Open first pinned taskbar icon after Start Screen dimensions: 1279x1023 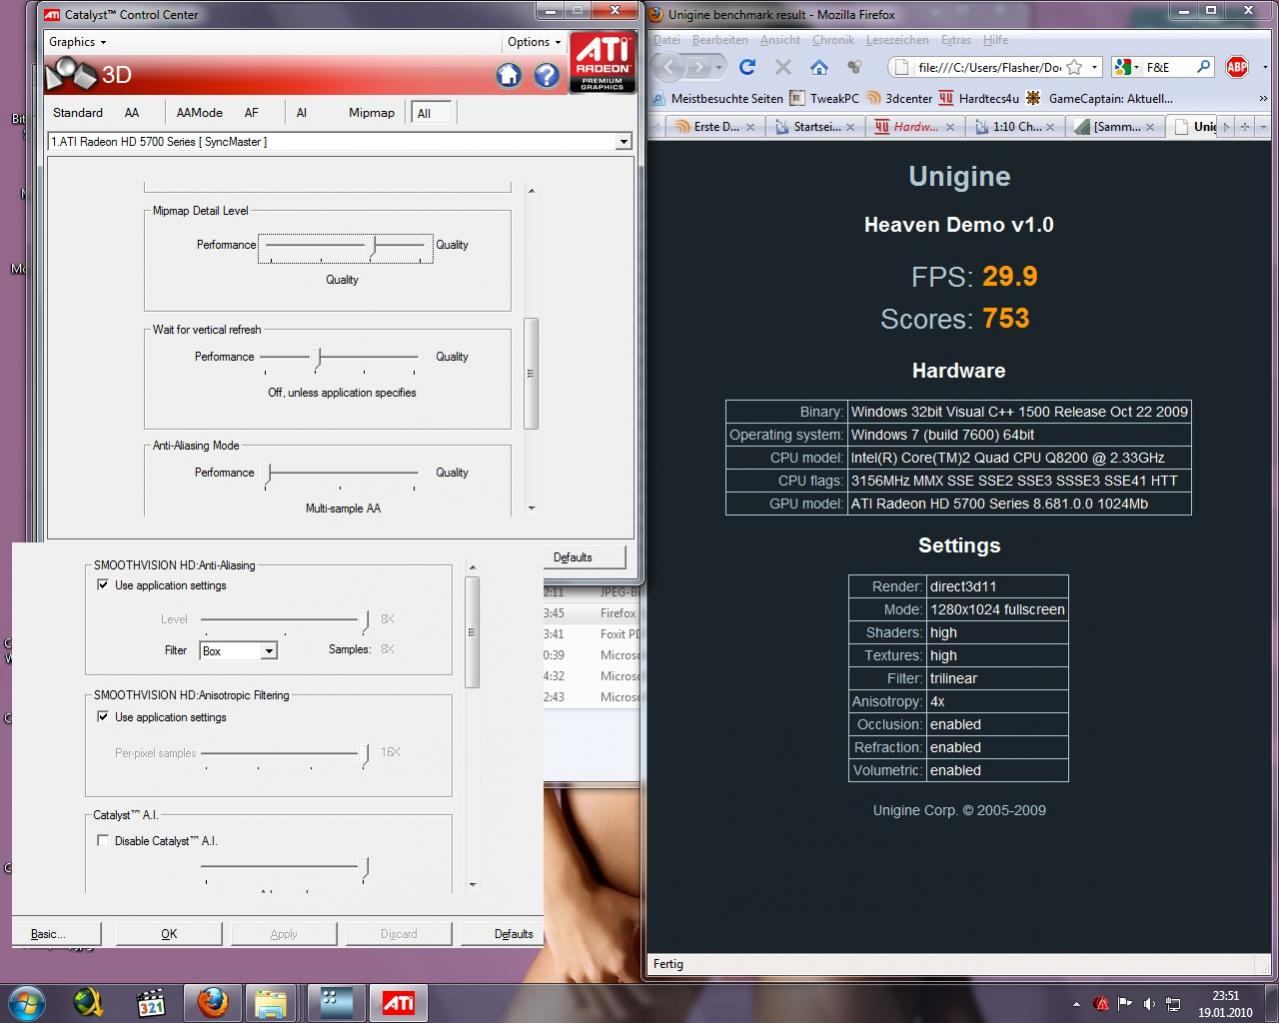click(88, 1002)
